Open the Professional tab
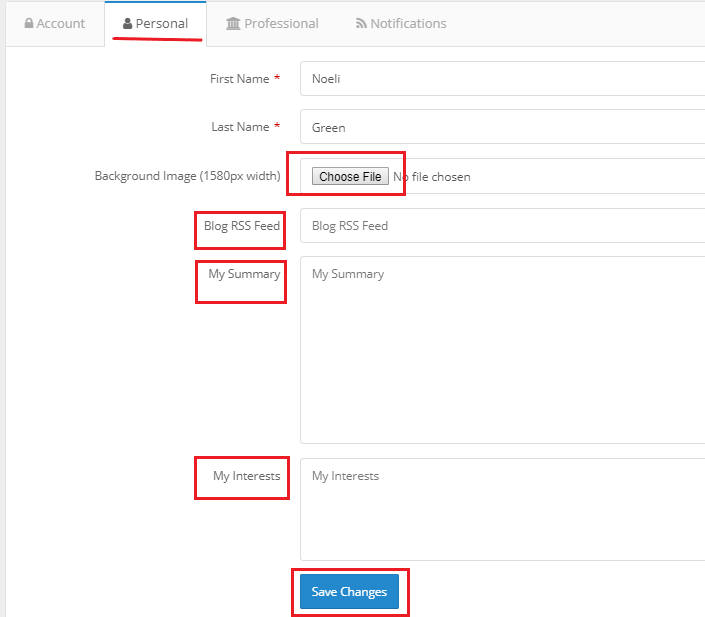Viewport: 705px width, 617px height. [272, 23]
